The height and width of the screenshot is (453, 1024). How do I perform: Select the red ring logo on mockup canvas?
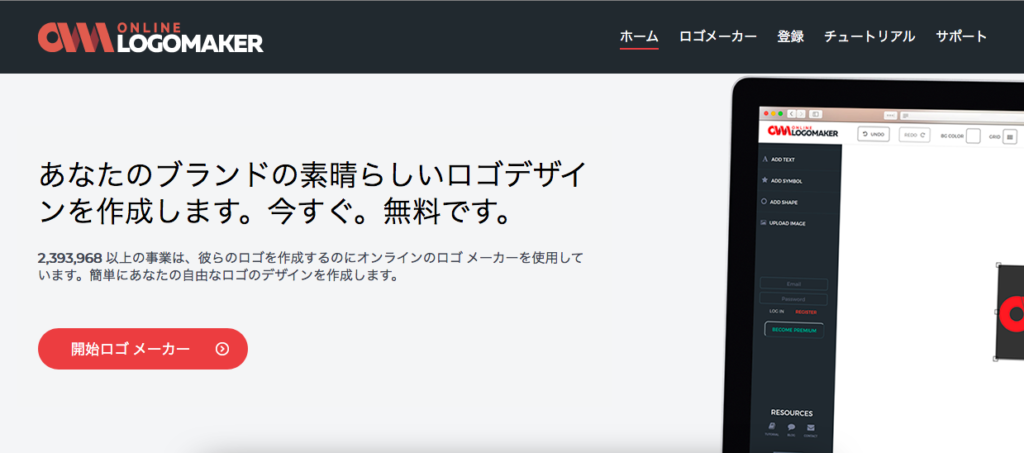(1013, 314)
